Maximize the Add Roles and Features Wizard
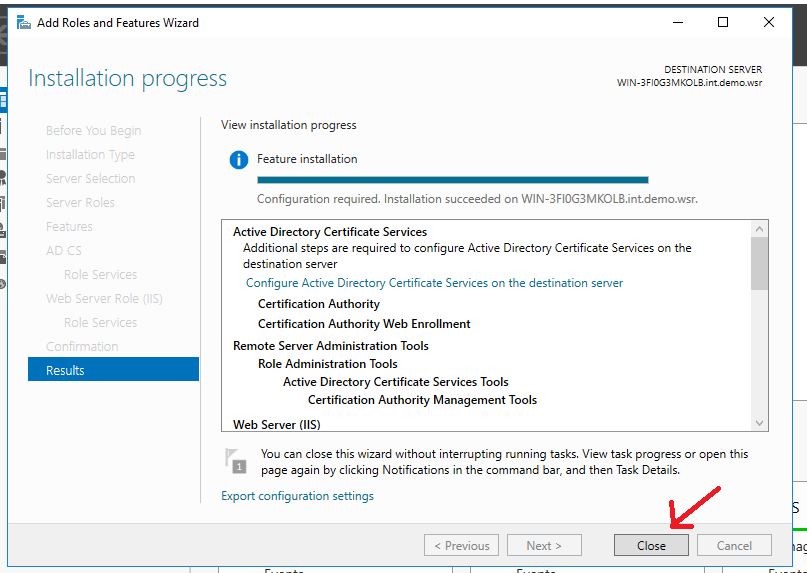 723,22
